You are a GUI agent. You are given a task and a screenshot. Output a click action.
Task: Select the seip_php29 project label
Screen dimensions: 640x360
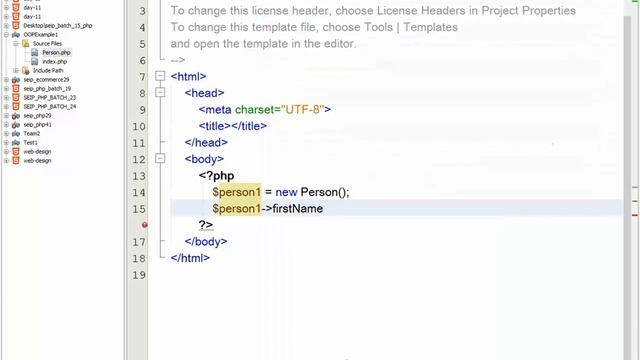point(37,116)
